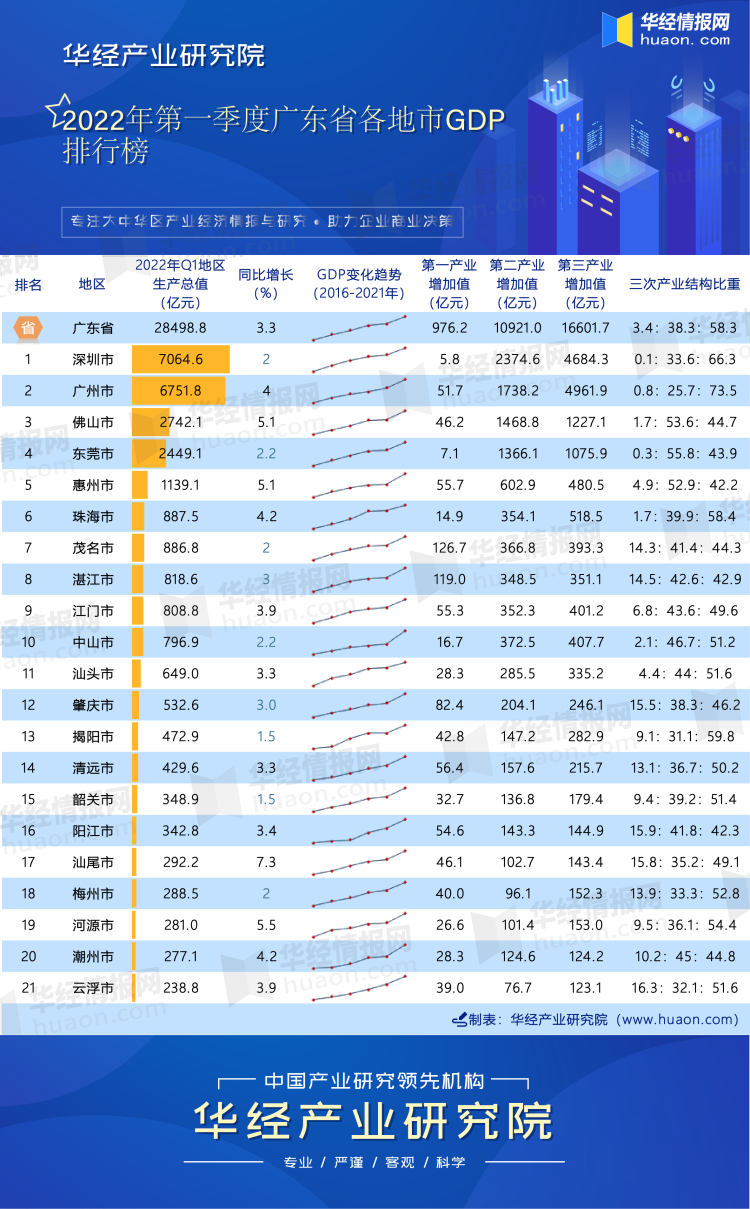
Task: Click the 汕尾市 growth rate 7.3
Action: point(265,862)
